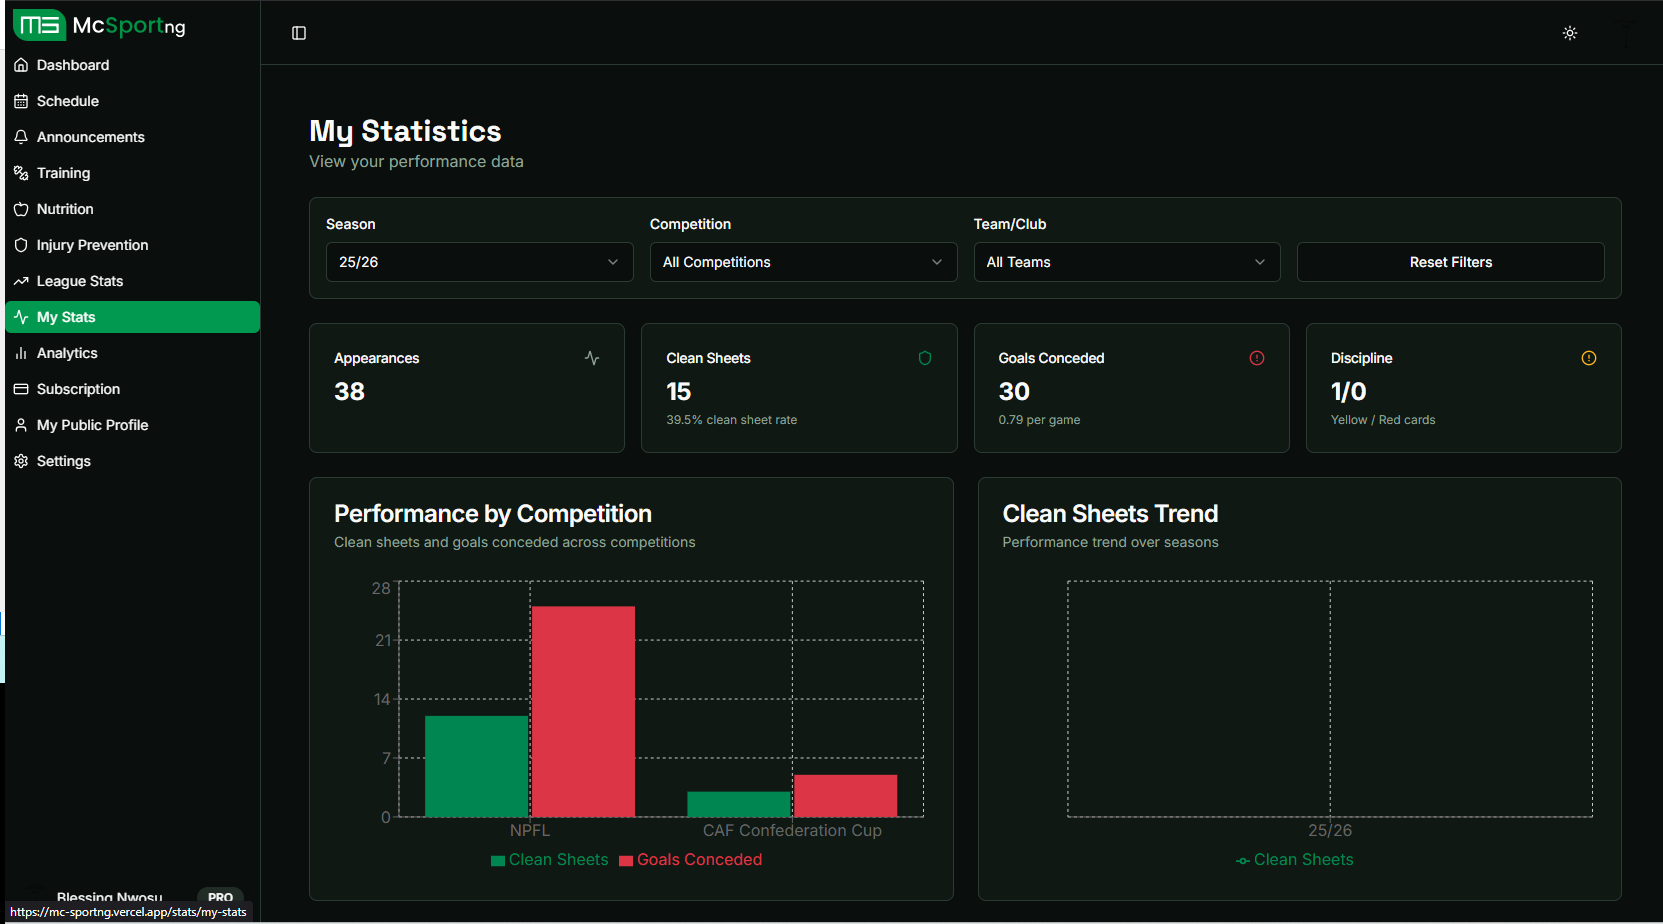The width and height of the screenshot is (1663, 924).
Task: Click the Clean Sheets shield card icon
Action: pyautogui.click(x=925, y=358)
